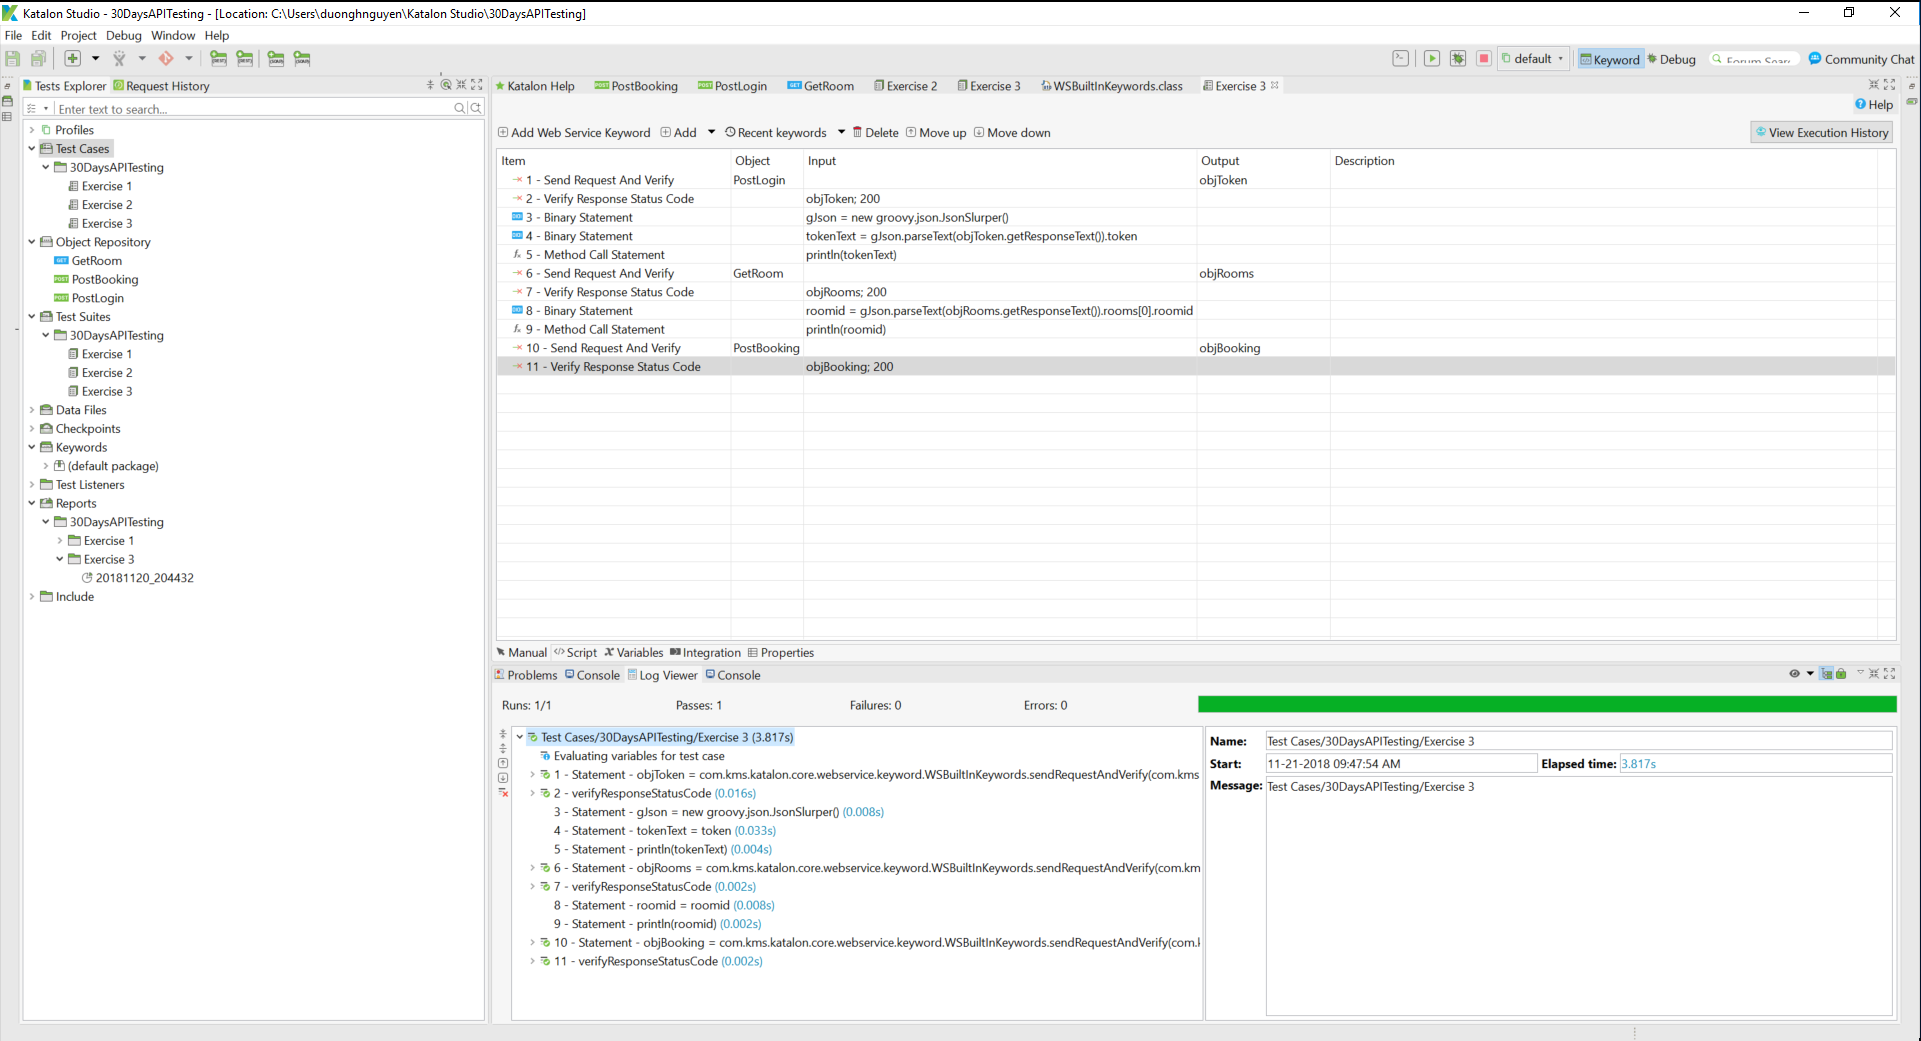Click the Recent keywords button
This screenshot has height=1041, width=1921.
(776, 133)
